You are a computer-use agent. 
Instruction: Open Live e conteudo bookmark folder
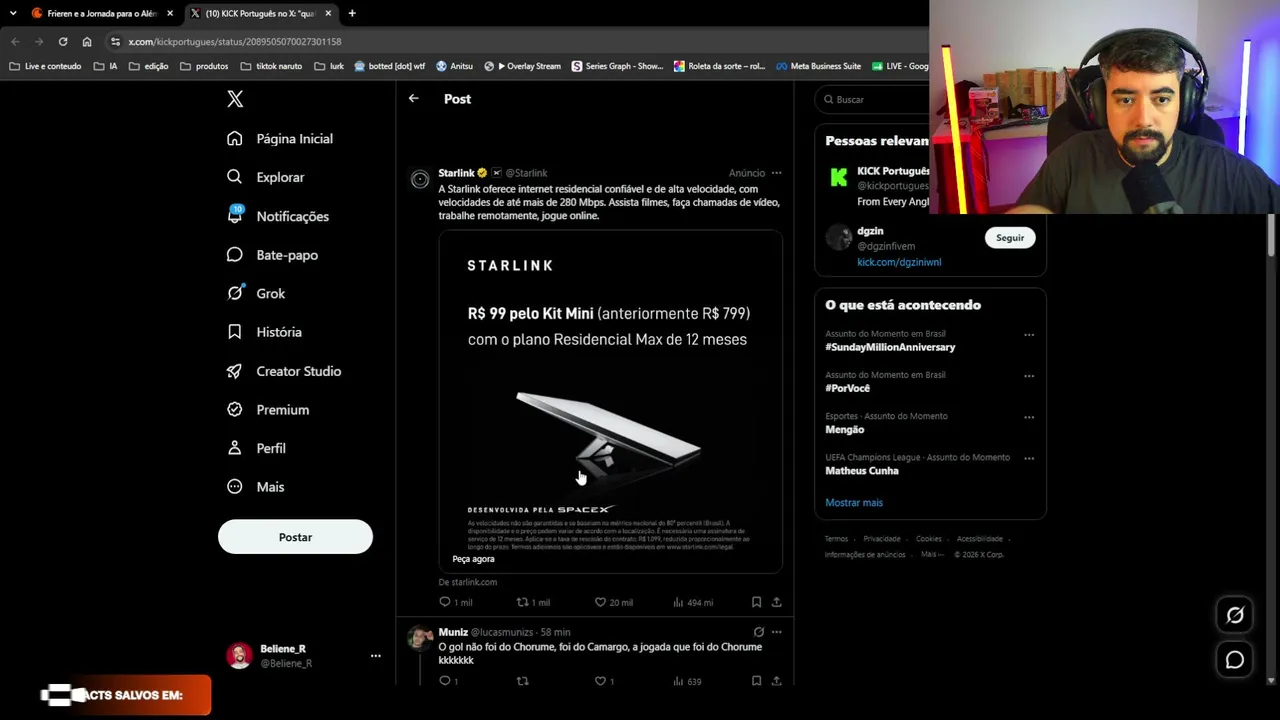[45, 66]
